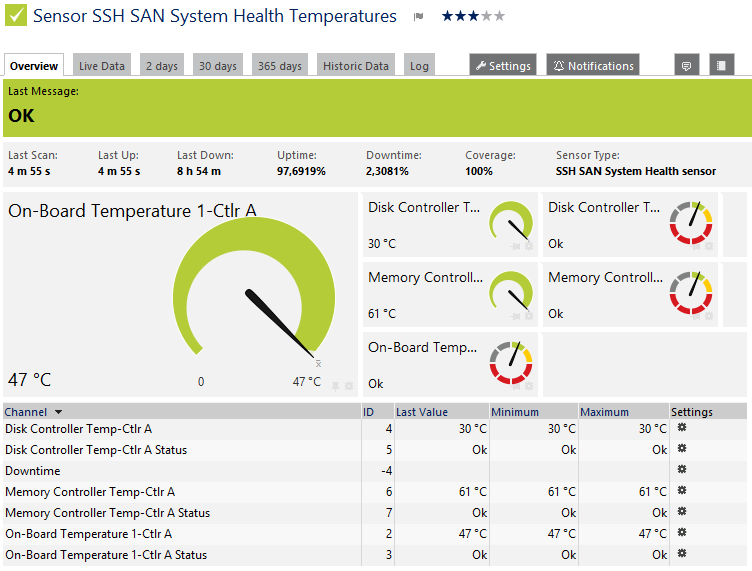
Task: Click the Coverage value 100%
Action: pyautogui.click(x=479, y=171)
